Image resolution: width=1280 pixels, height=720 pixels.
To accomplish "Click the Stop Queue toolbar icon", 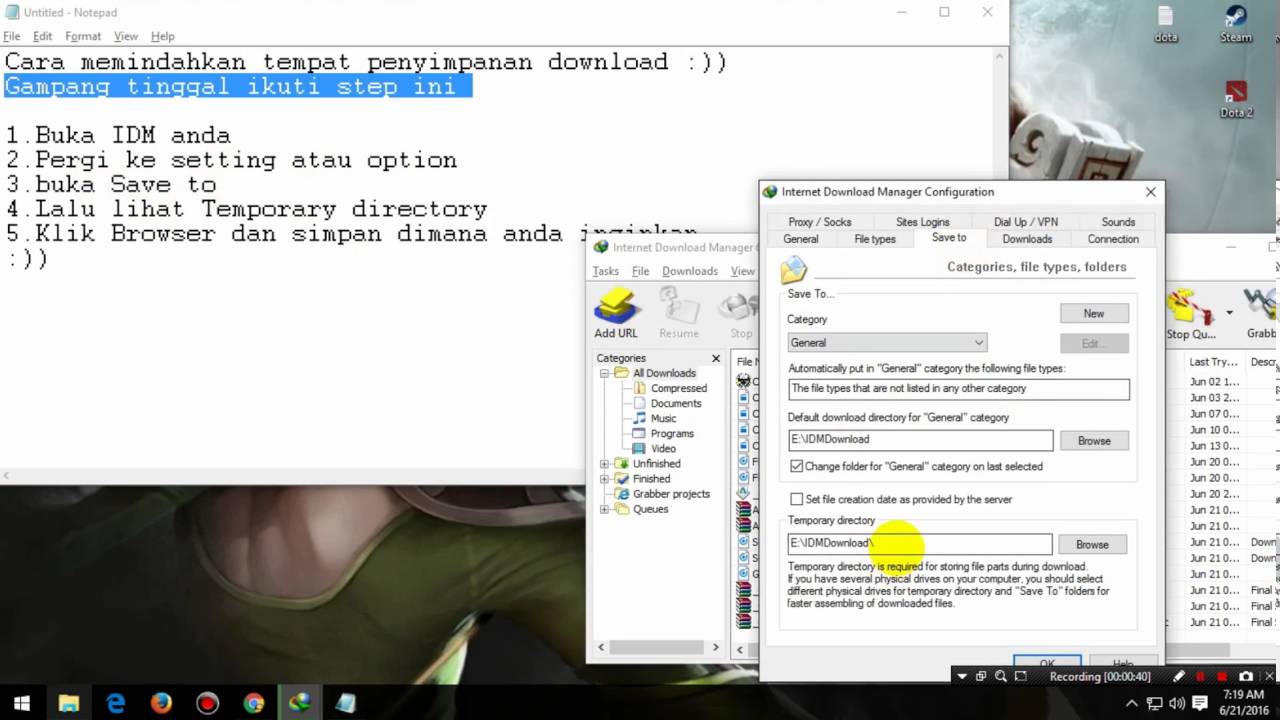I will coord(1191,314).
